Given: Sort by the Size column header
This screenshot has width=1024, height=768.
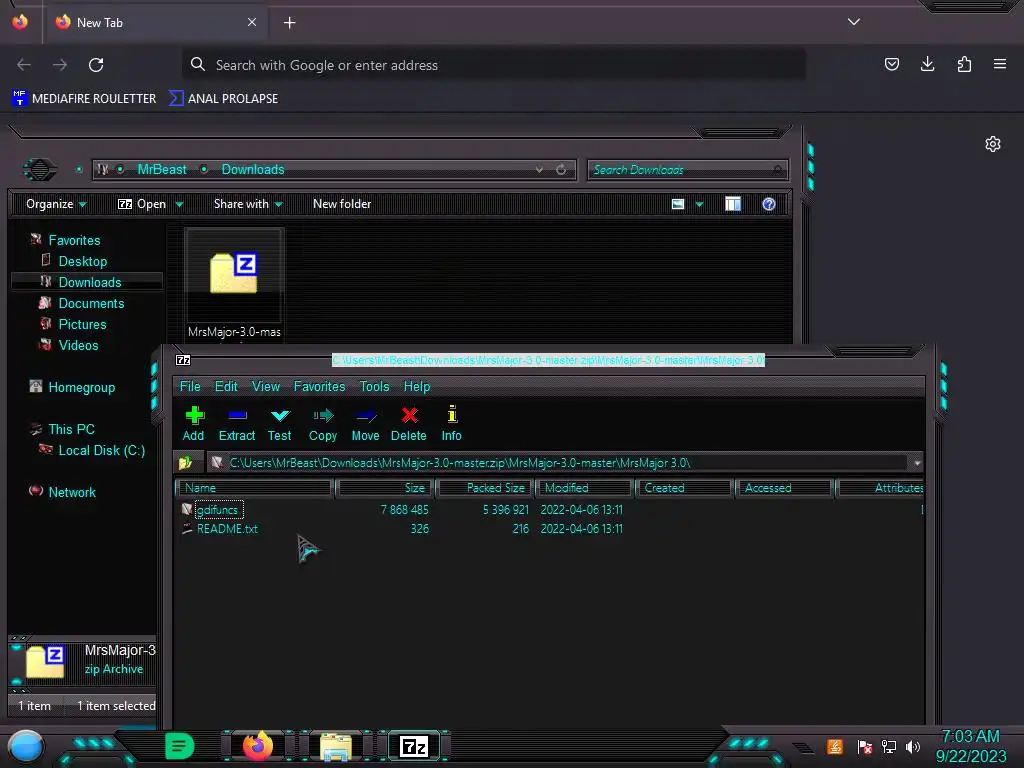Looking at the screenshot, I should (385, 488).
